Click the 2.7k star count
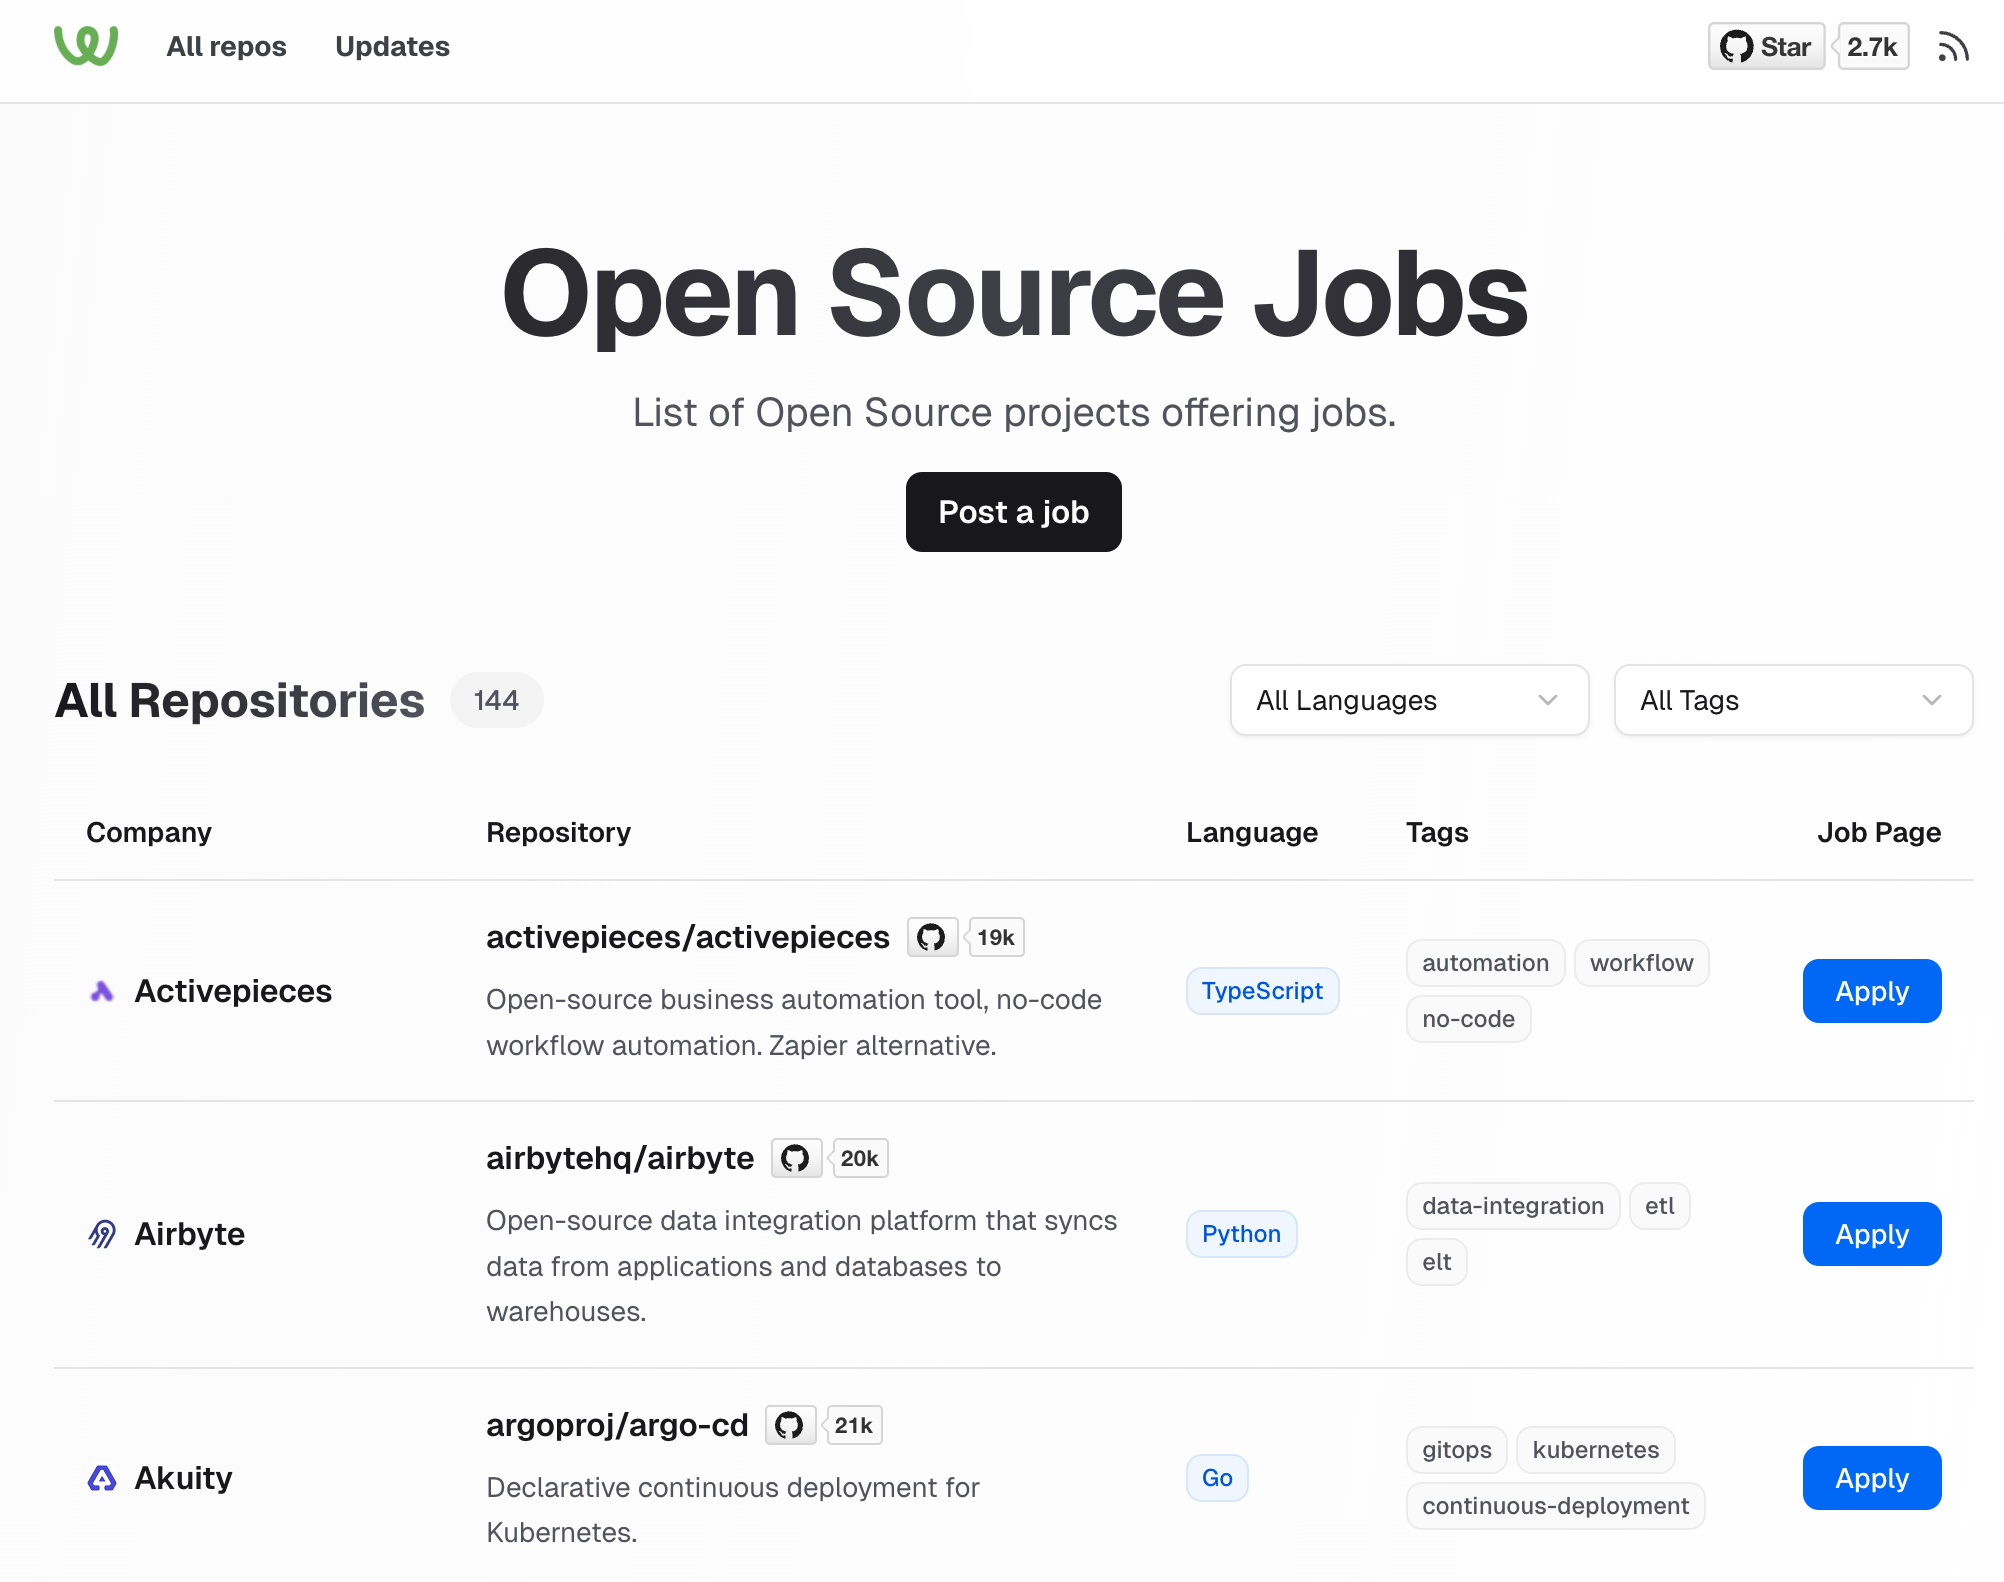Image resolution: width=2004 pixels, height=1582 pixels. coord(1871,46)
